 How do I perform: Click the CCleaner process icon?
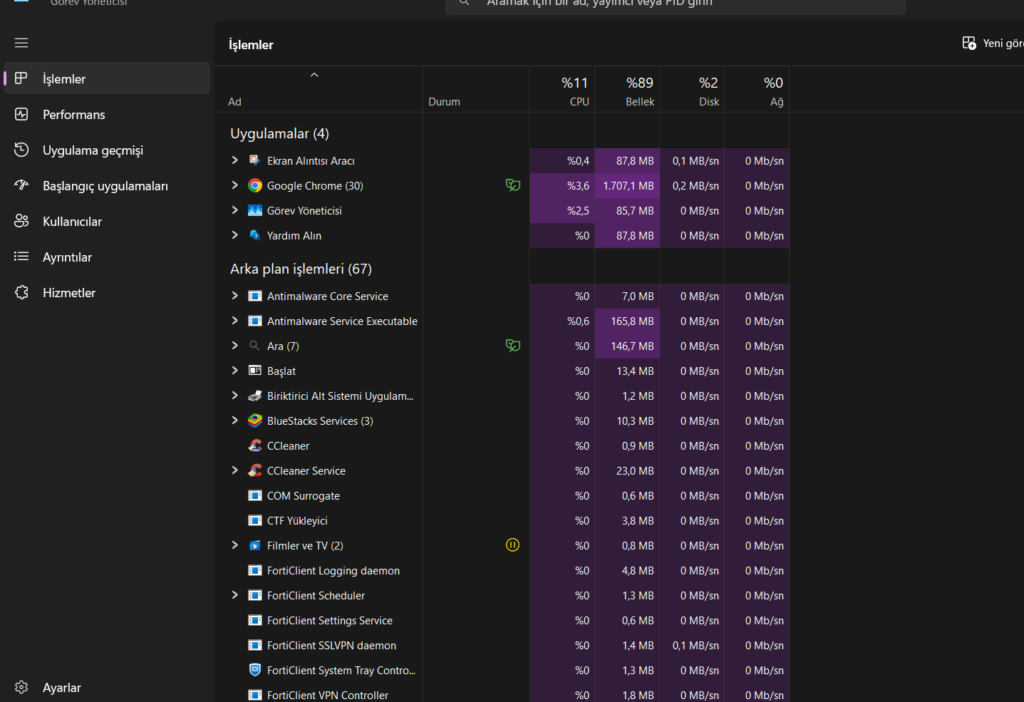(x=255, y=446)
